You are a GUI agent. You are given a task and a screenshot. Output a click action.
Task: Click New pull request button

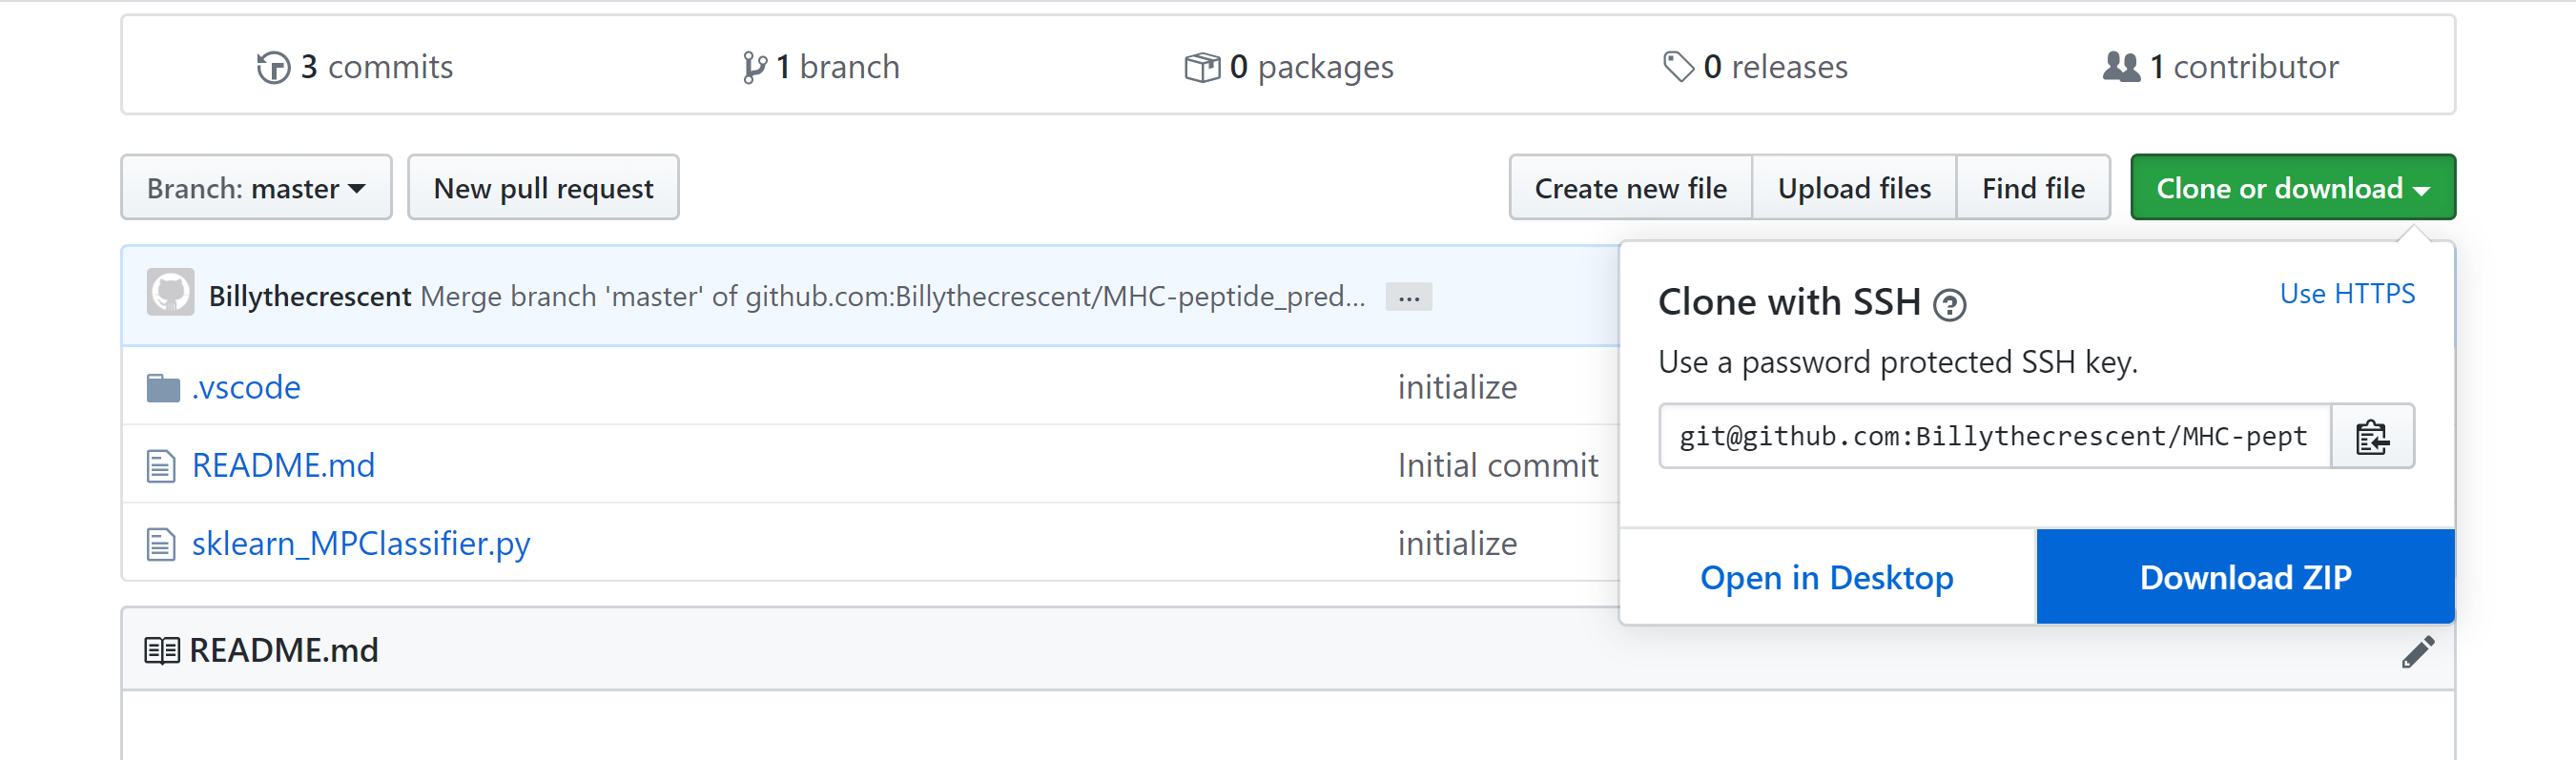pos(543,187)
